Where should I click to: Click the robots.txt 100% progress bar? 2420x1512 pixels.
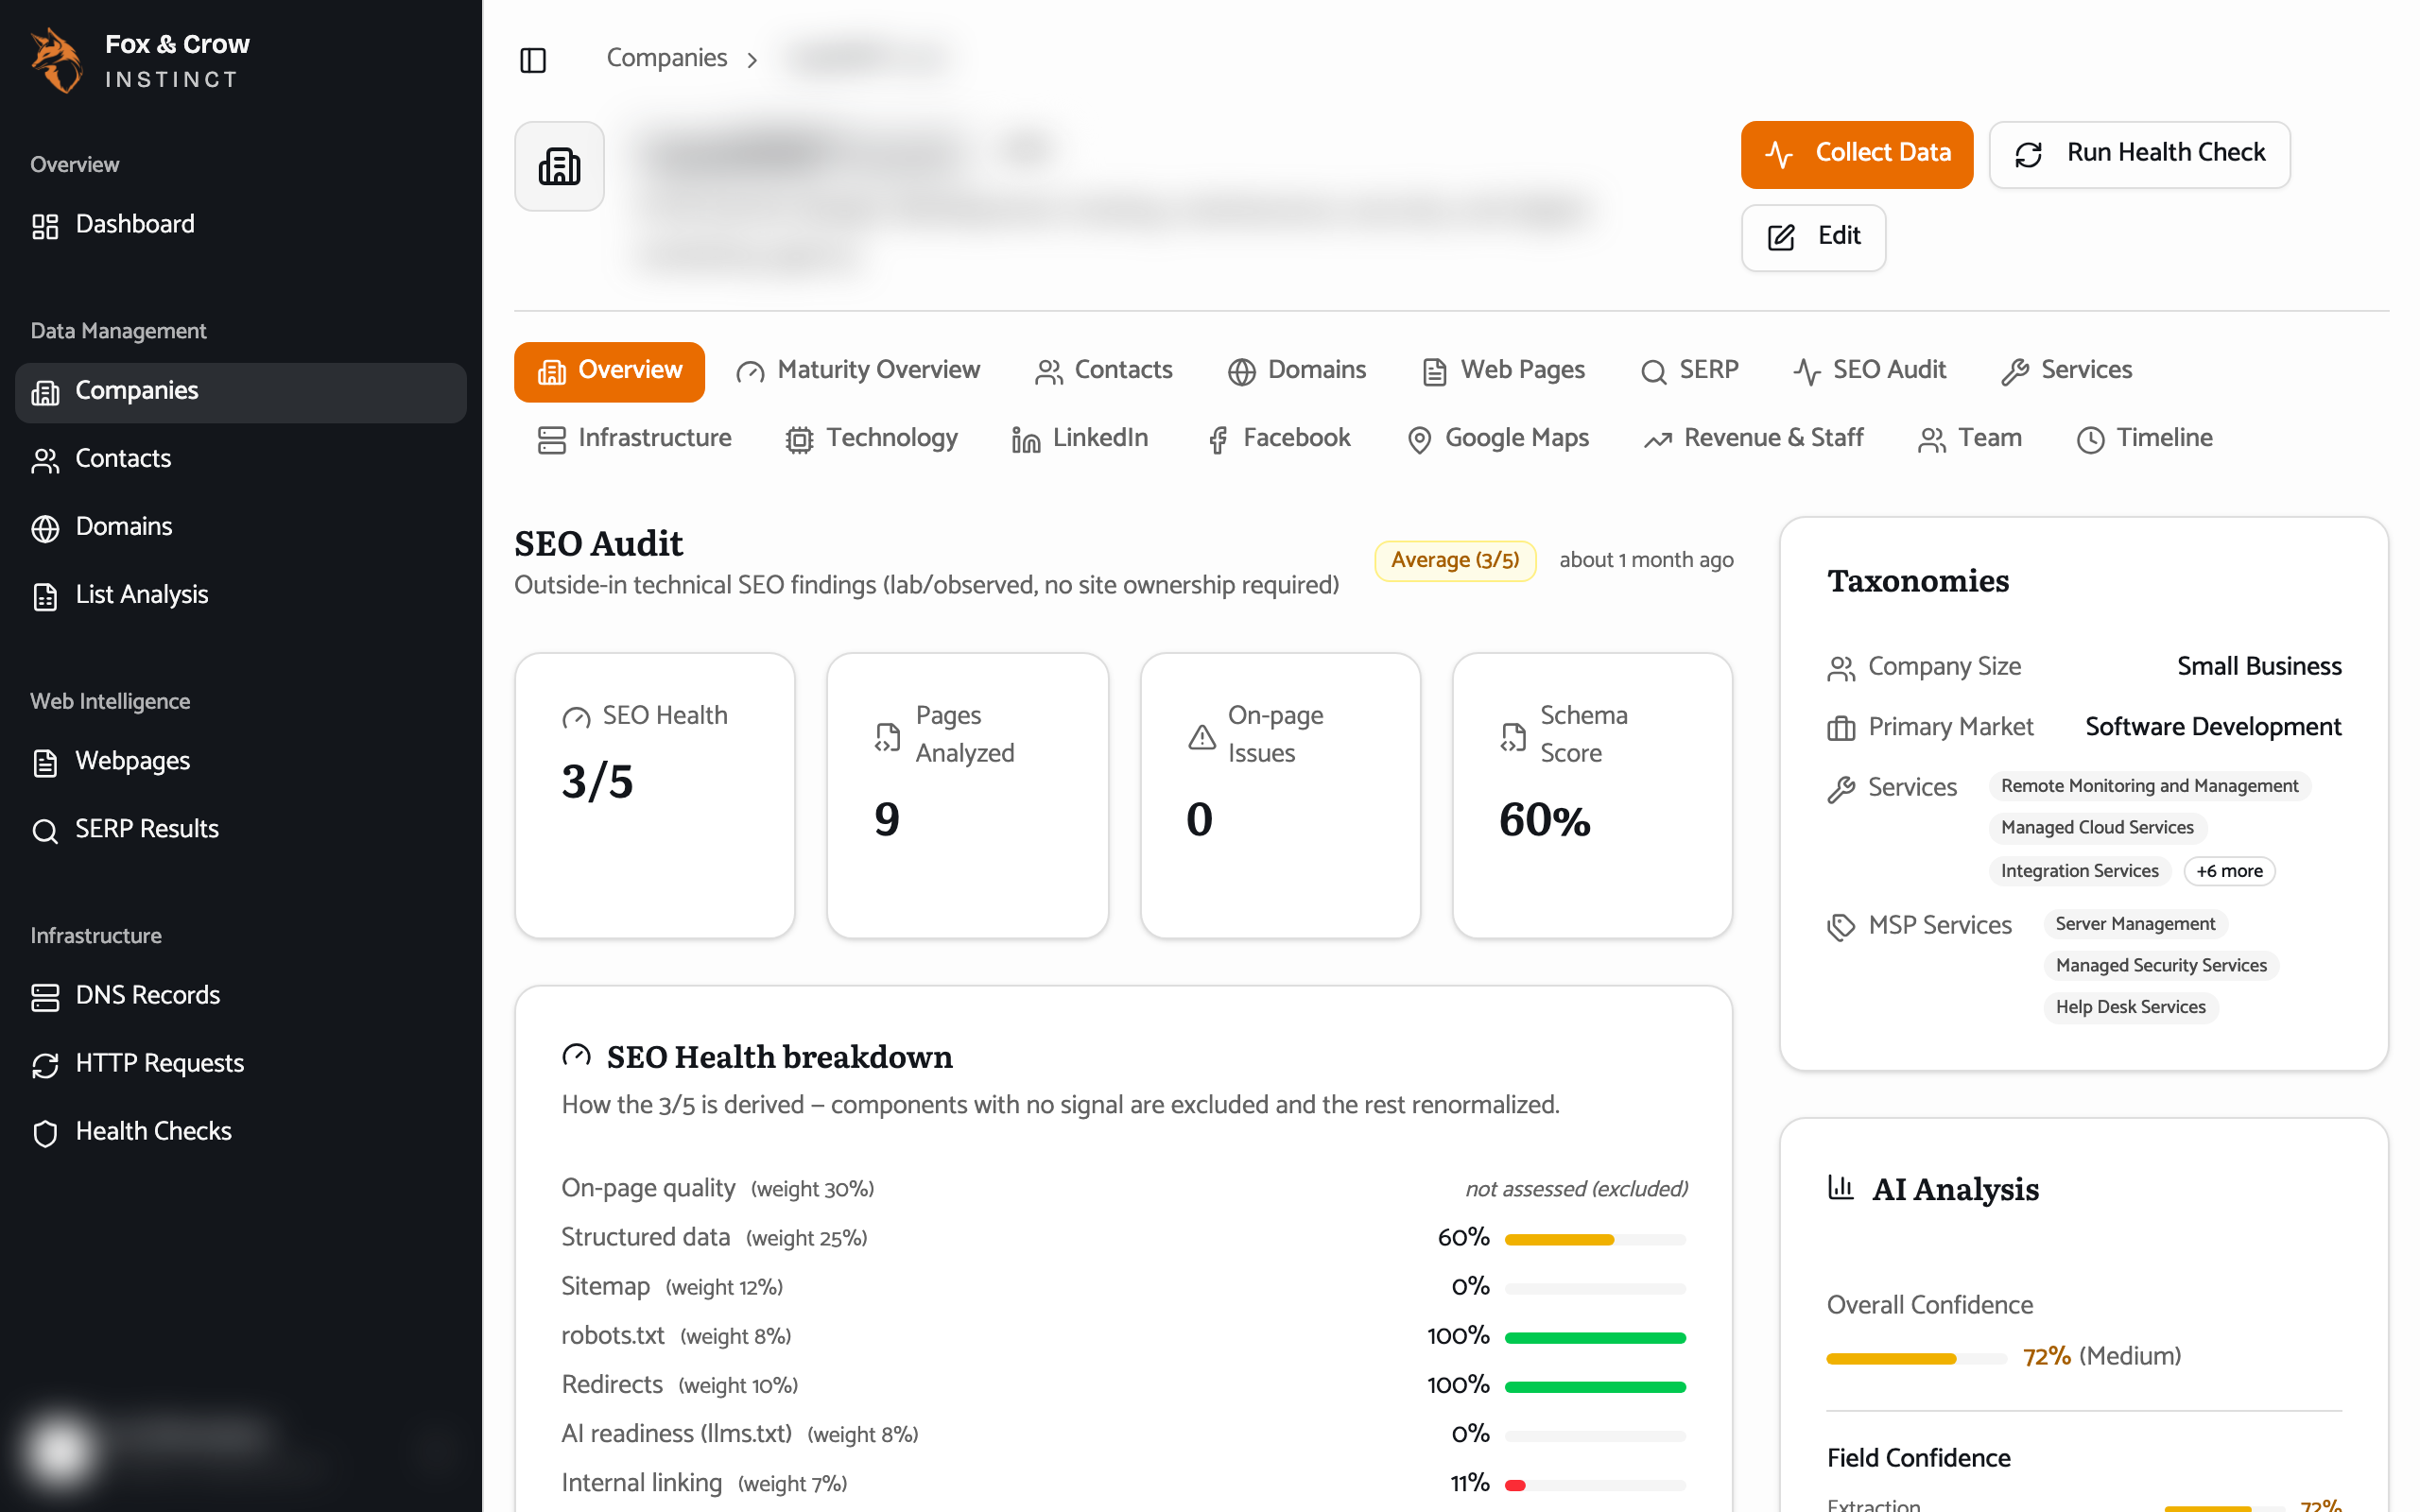click(1595, 1338)
